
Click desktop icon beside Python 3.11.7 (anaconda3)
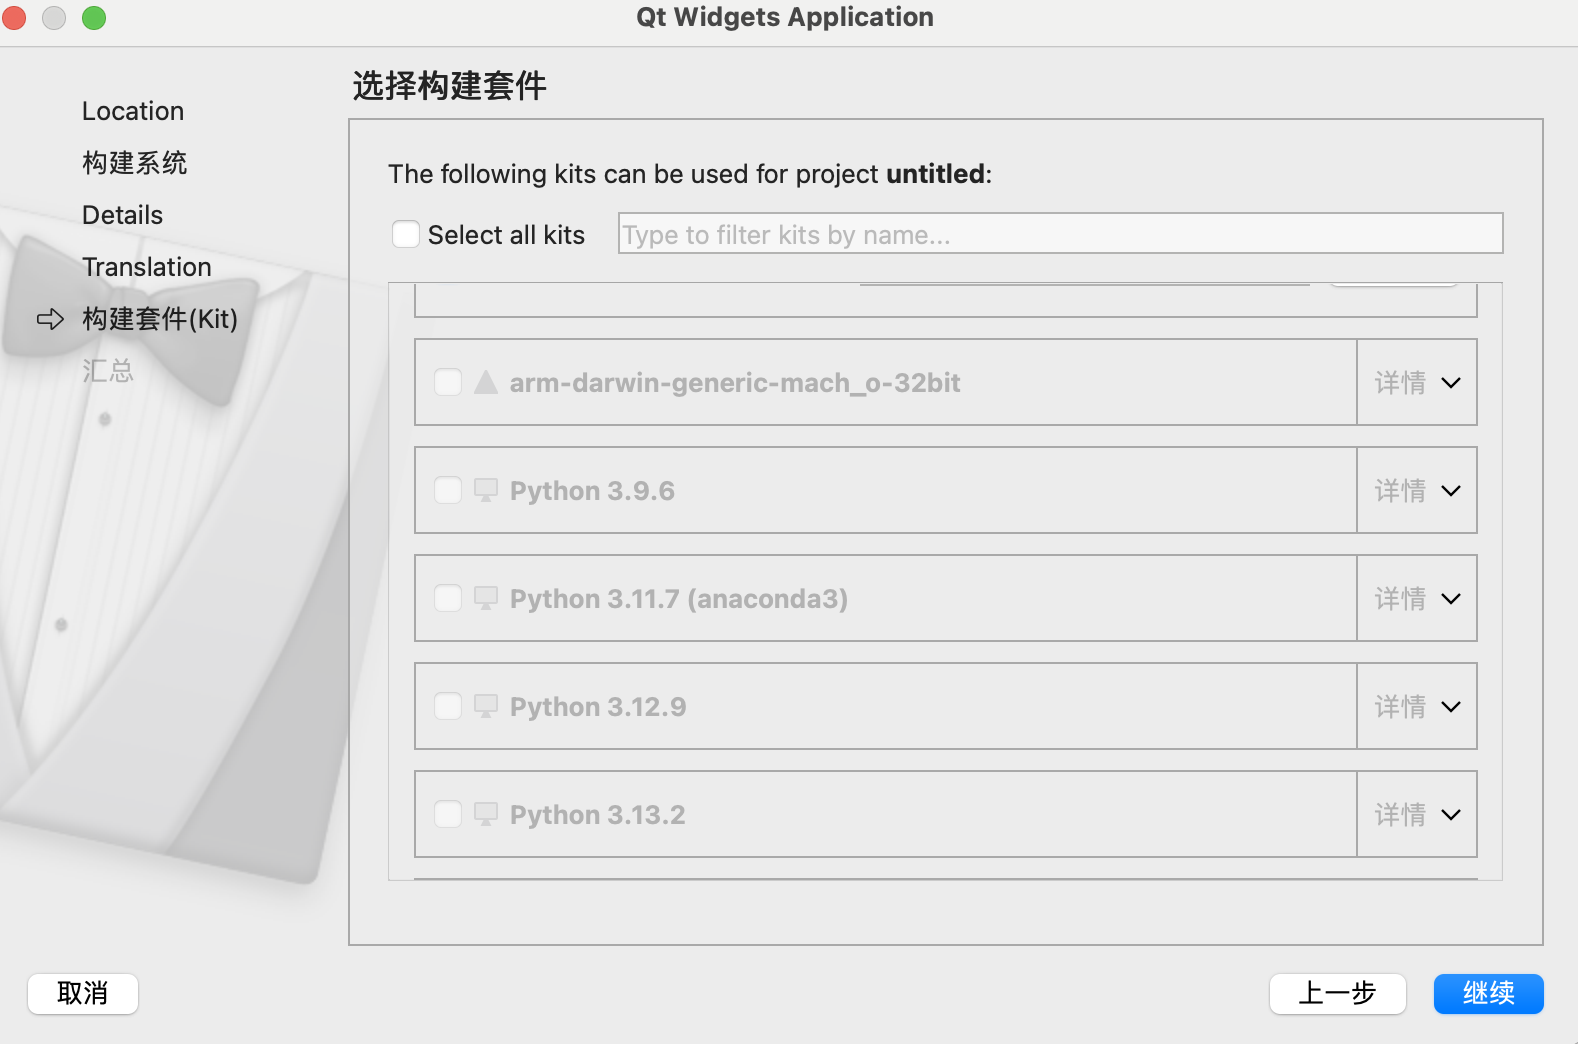point(486,598)
